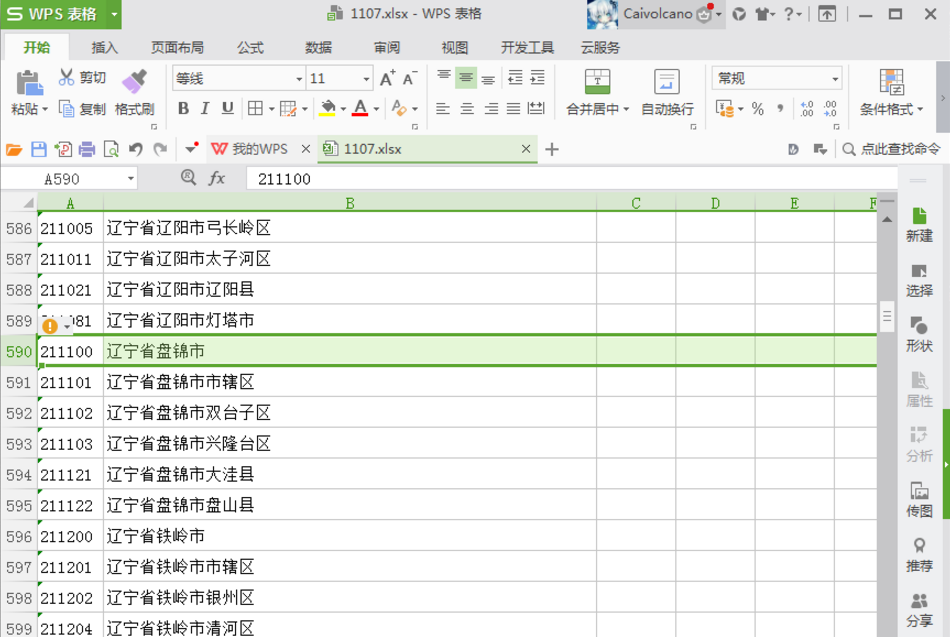Screen dimensions: 950x637
Task: Click the error warning indicator dropdown
Action: [67, 327]
